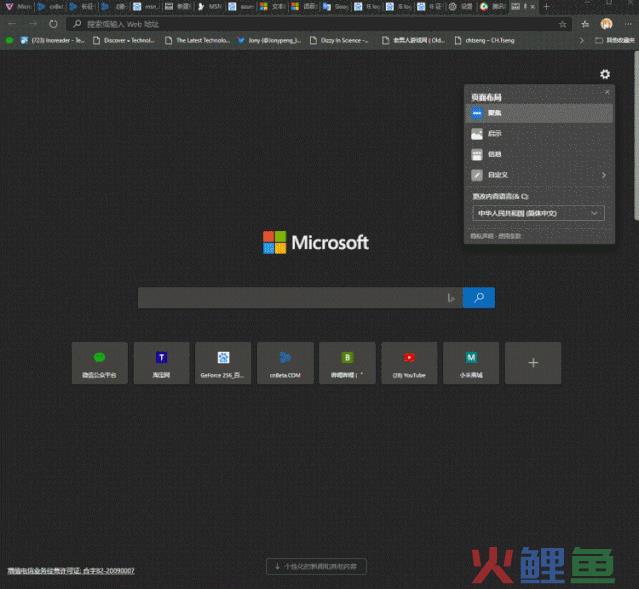
Task: Open the 其他收藏夹 bookmarks folder
Action: pos(612,41)
